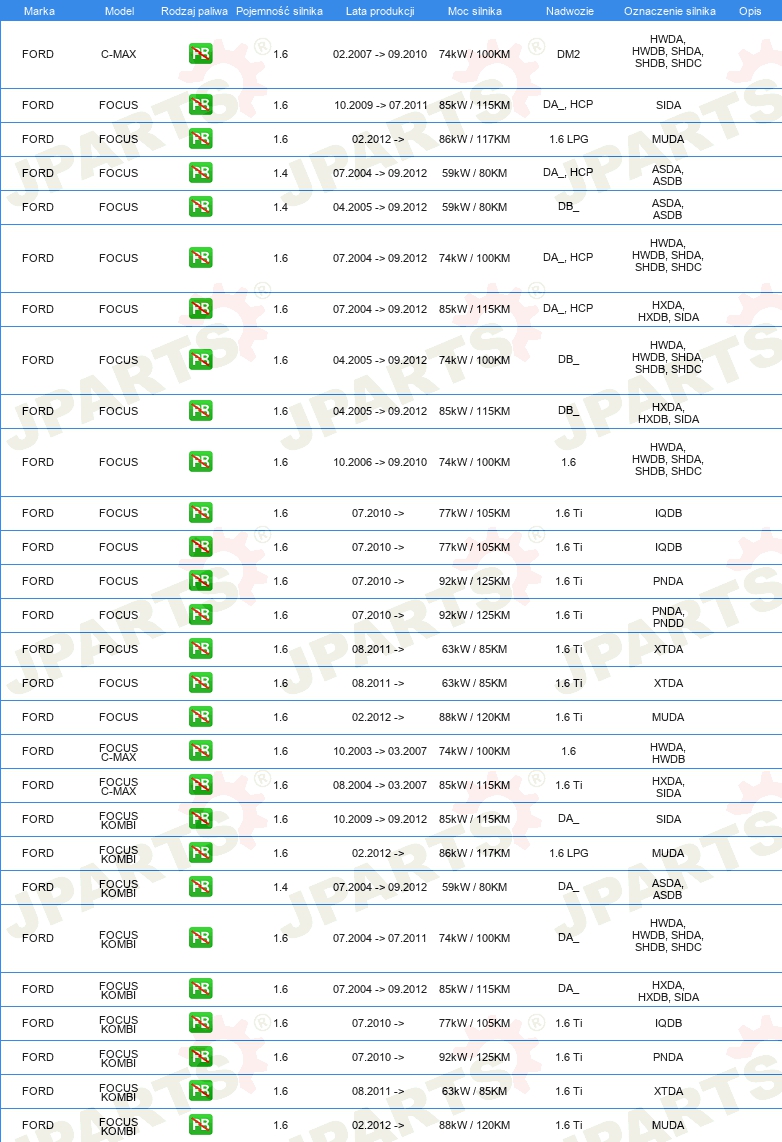This screenshot has height=1142, width=782.
Task: Select the date range 08.2004 -> 03.2007
Action: click(380, 785)
